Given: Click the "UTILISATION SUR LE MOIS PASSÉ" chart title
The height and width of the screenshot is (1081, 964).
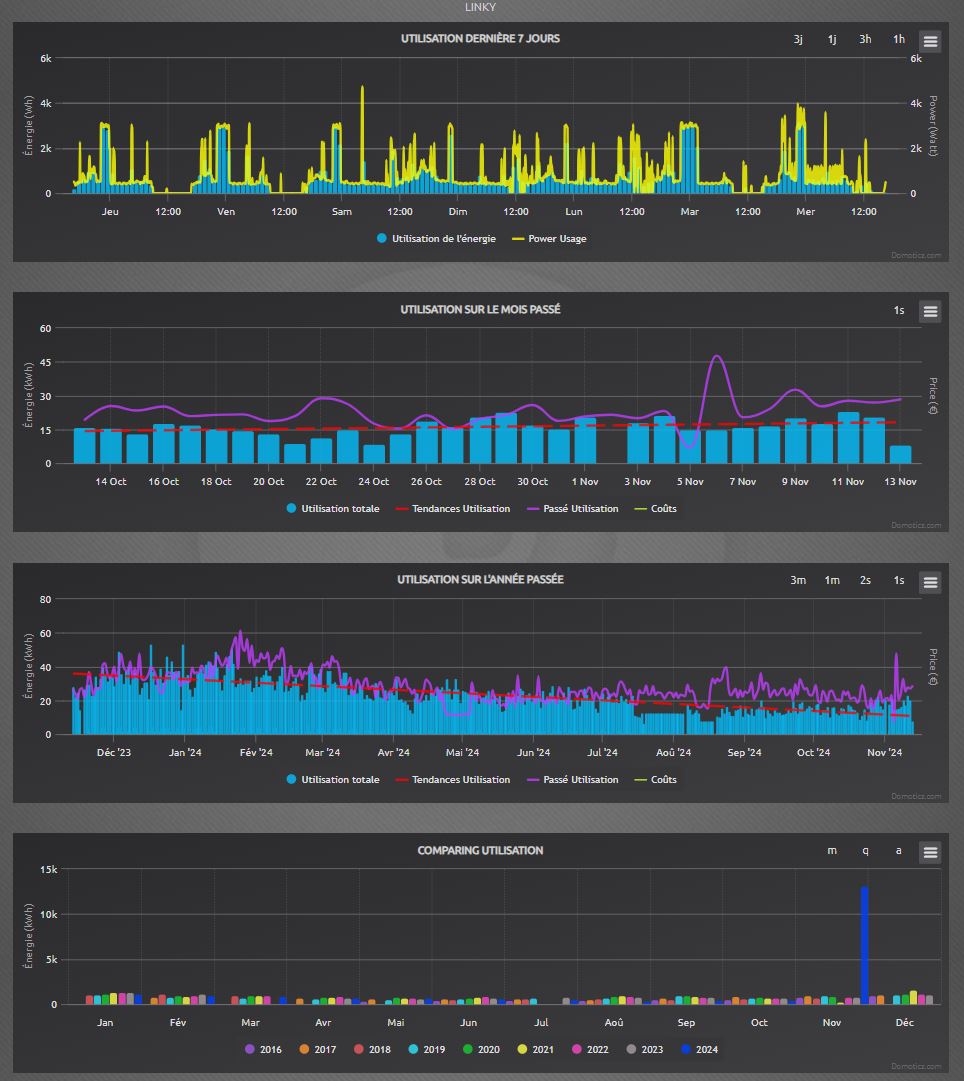Looking at the screenshot, I should coord(481,310).
